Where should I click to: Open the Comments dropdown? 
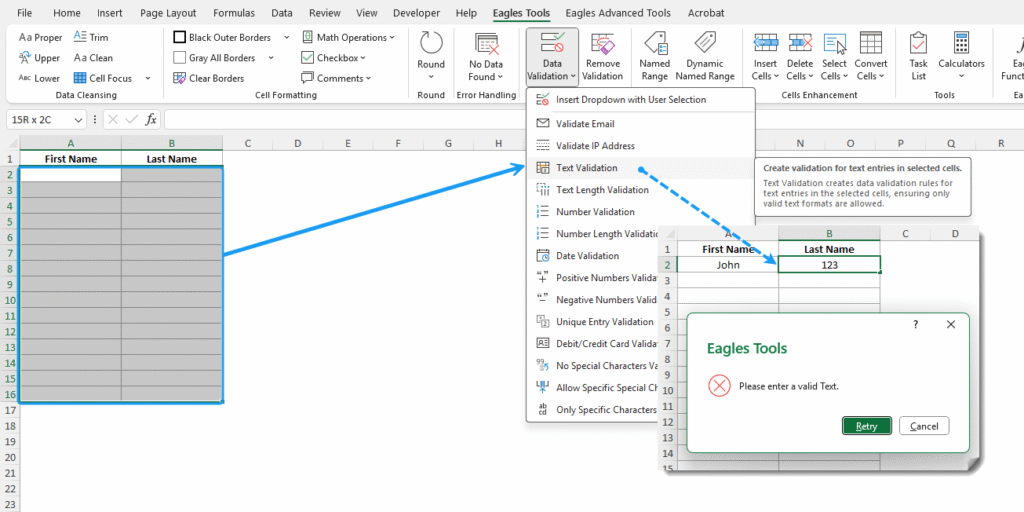click(x=336, y=78)
